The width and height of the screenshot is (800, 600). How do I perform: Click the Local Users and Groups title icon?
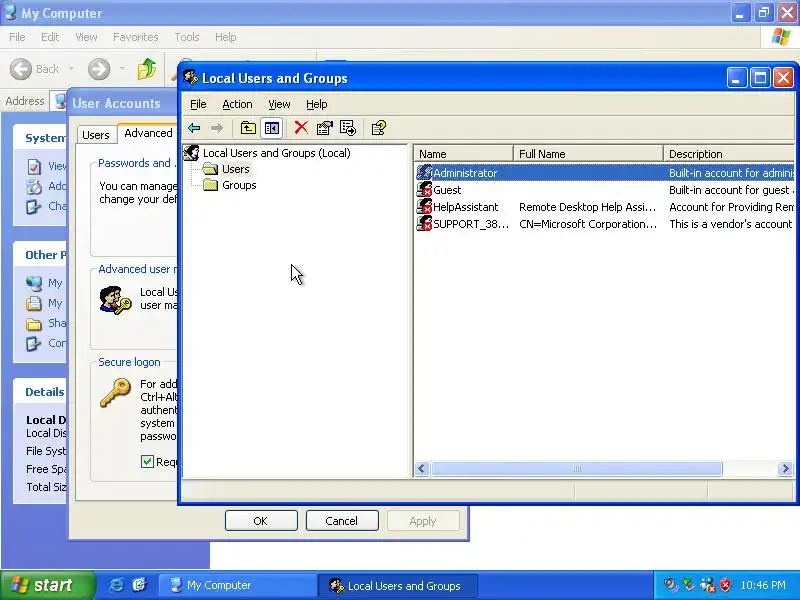191,78
